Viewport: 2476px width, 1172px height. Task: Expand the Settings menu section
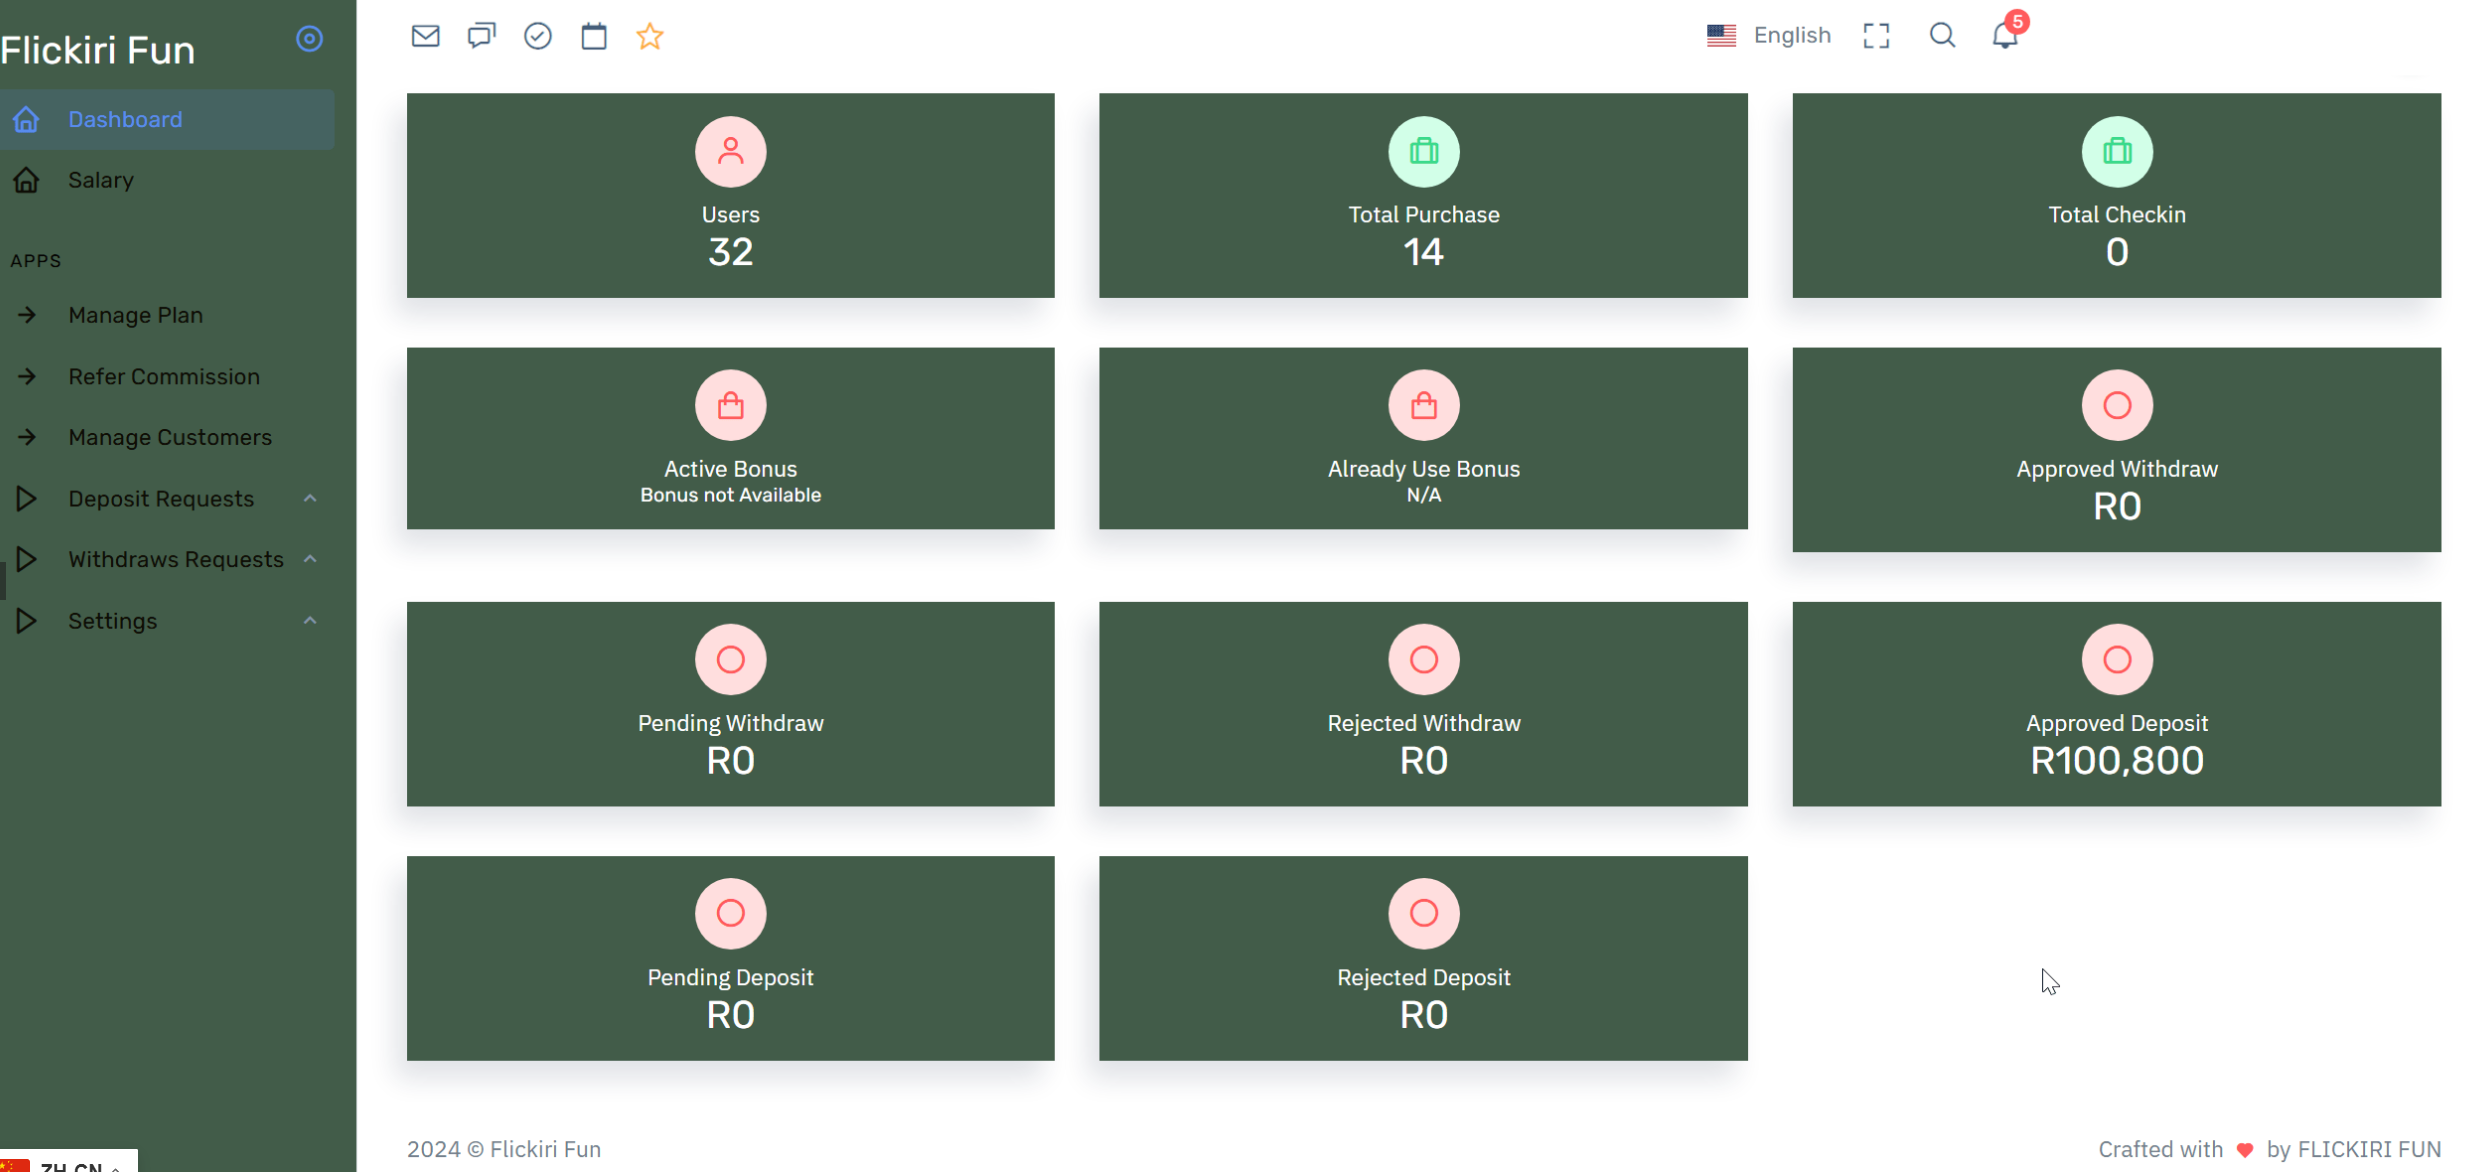[112, 621]
